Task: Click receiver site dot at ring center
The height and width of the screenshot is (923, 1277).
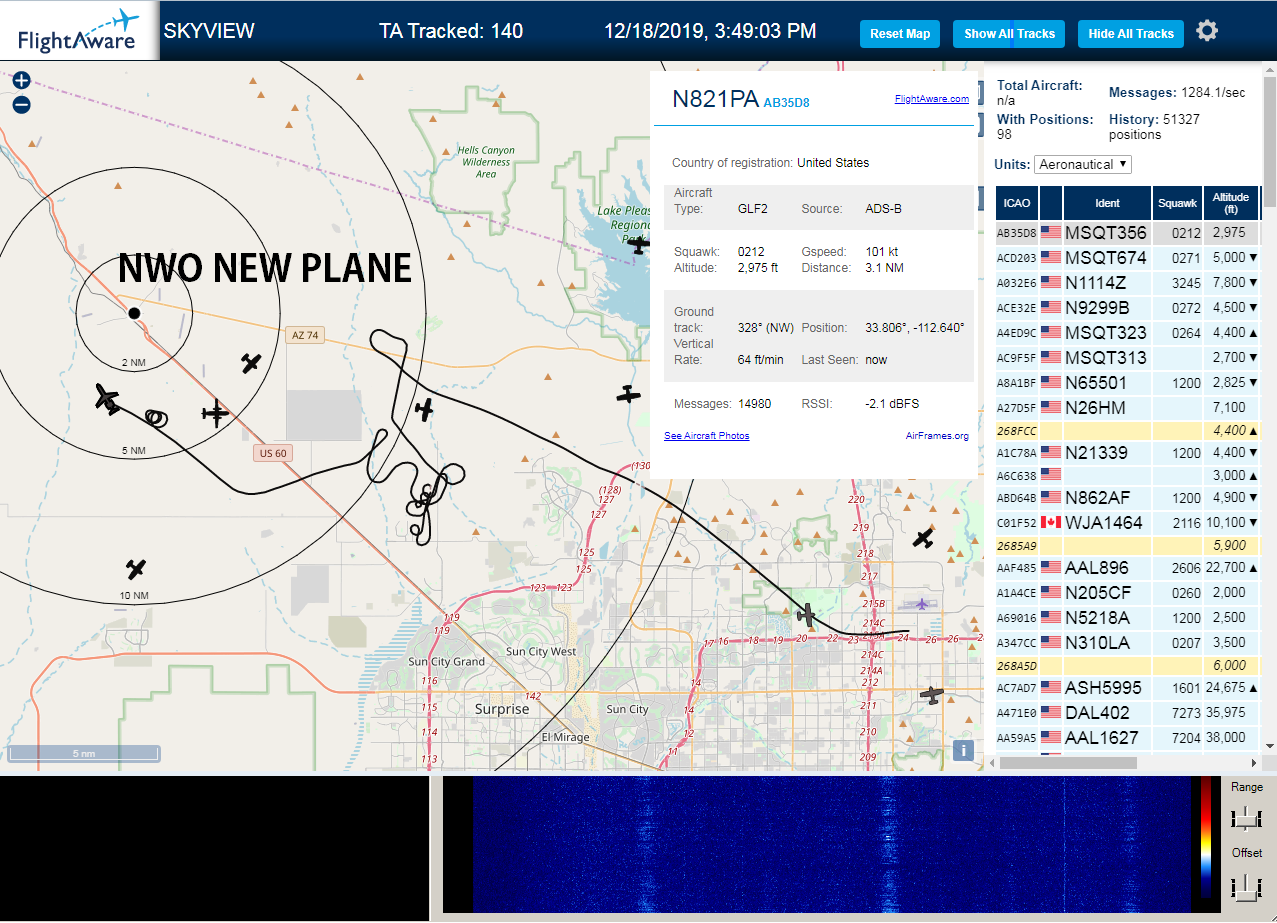Action: click(134, 313)
